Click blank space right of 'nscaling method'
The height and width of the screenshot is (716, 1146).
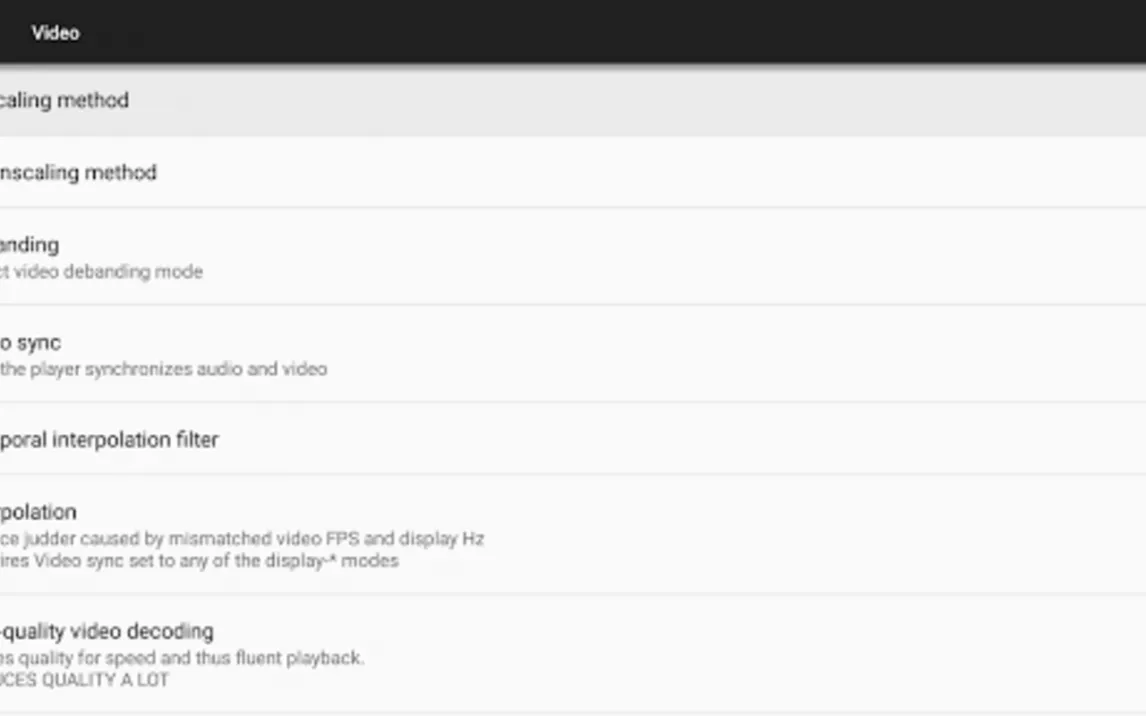(600, 172)
